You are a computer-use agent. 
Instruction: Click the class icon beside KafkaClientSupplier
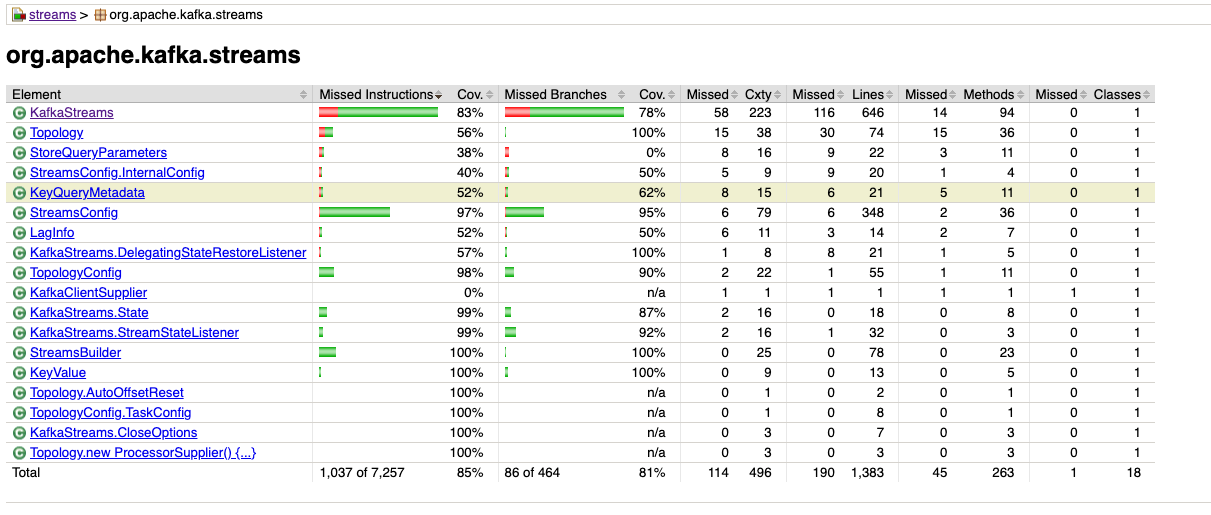coord(19,293)
